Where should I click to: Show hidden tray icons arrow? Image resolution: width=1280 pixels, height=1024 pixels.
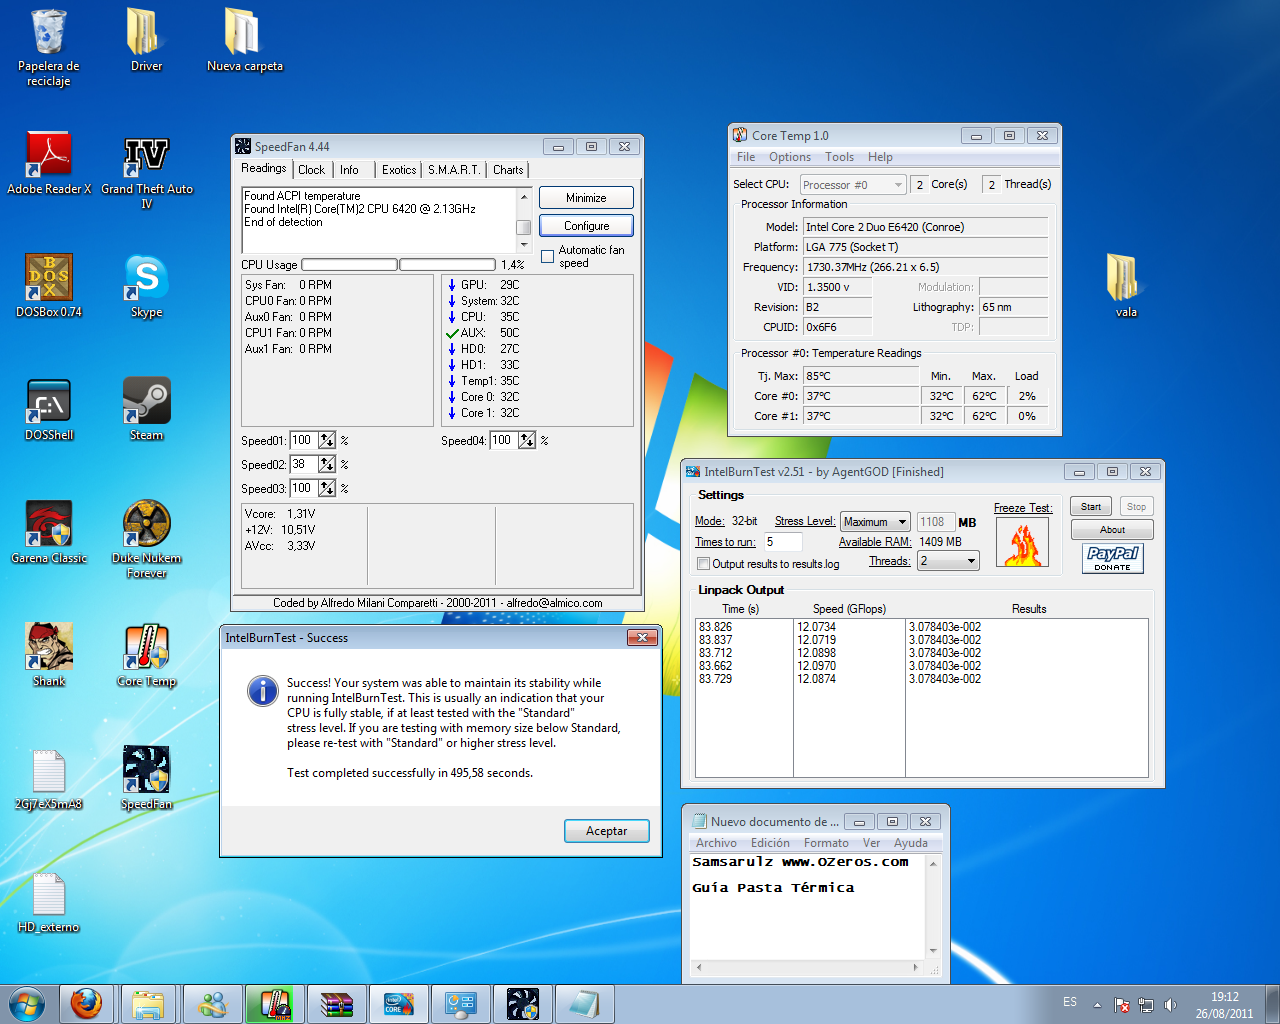coord(1097,1005)
